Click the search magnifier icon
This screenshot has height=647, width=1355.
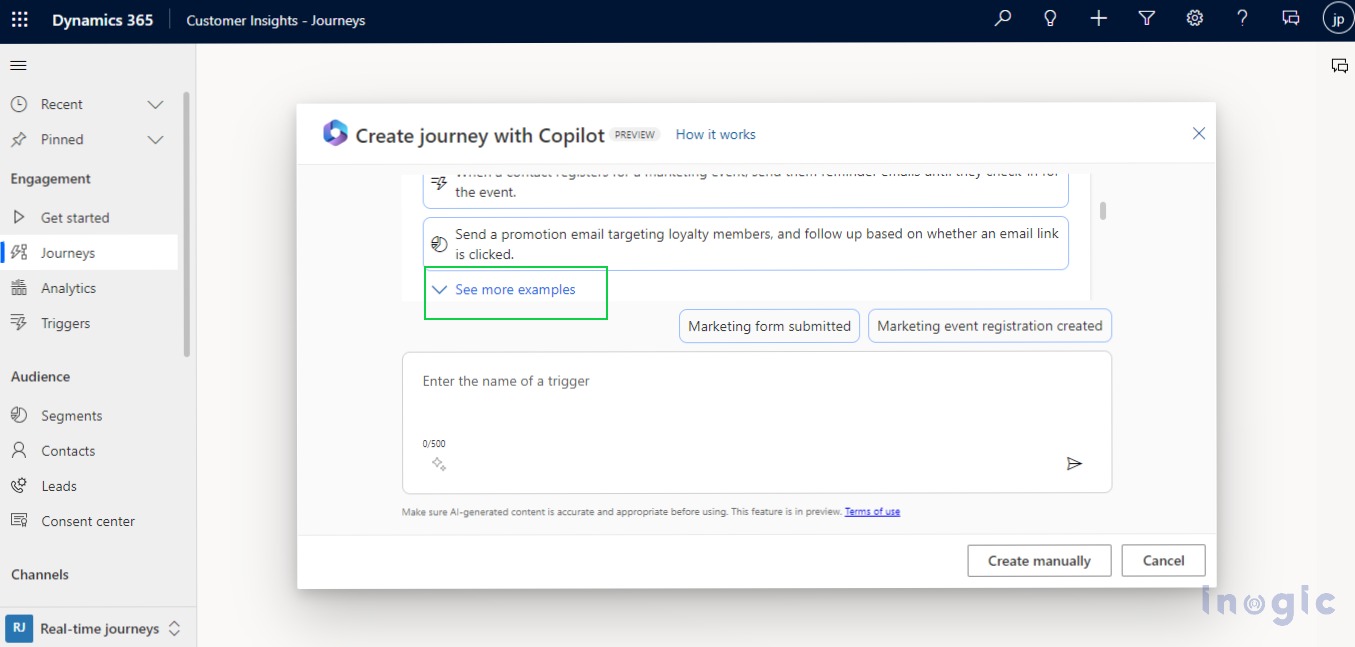point(1002,19)
